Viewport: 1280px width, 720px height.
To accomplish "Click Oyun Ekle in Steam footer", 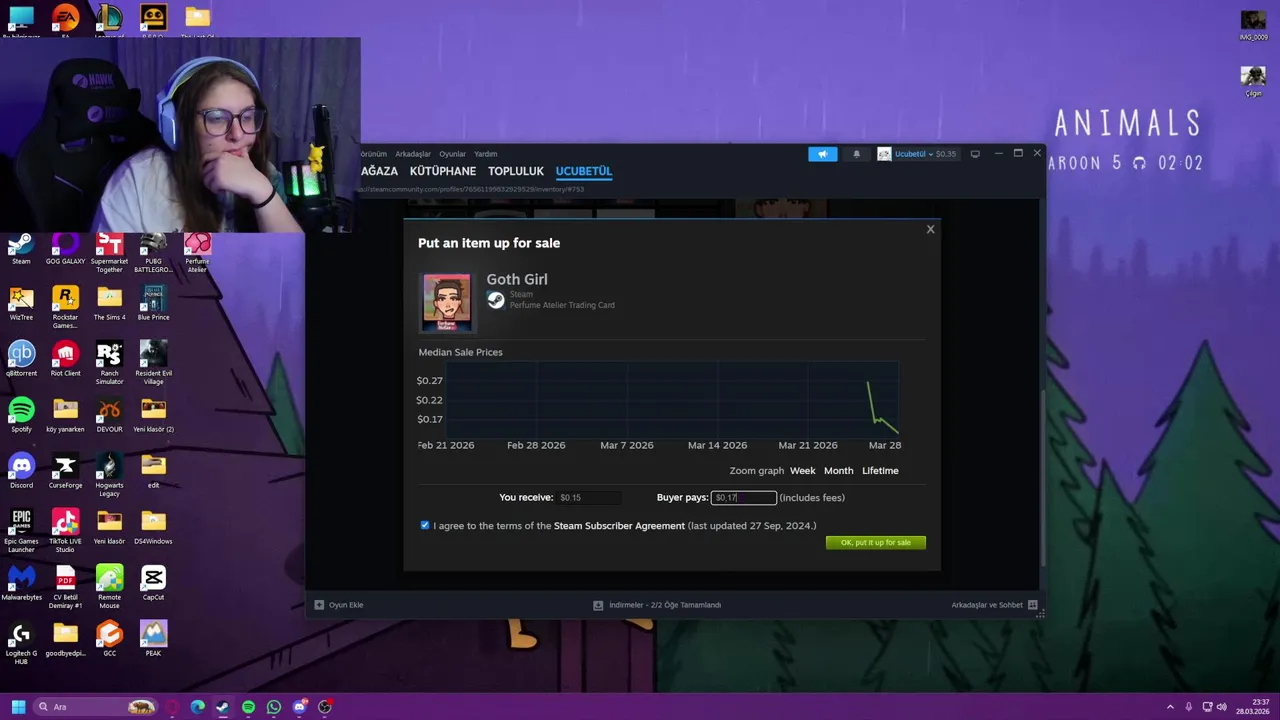I will 339,605.
